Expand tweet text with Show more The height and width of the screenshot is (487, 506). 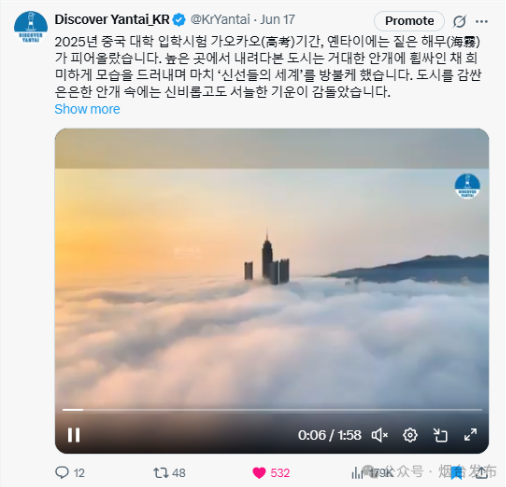87,109
